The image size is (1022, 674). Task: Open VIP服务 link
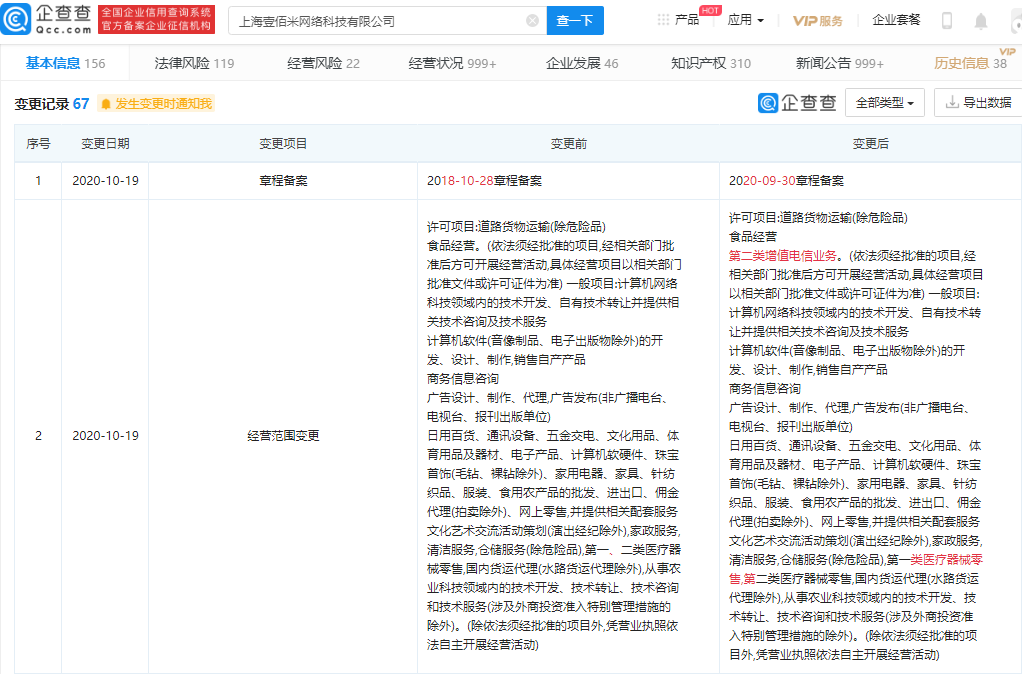[817, 21]
